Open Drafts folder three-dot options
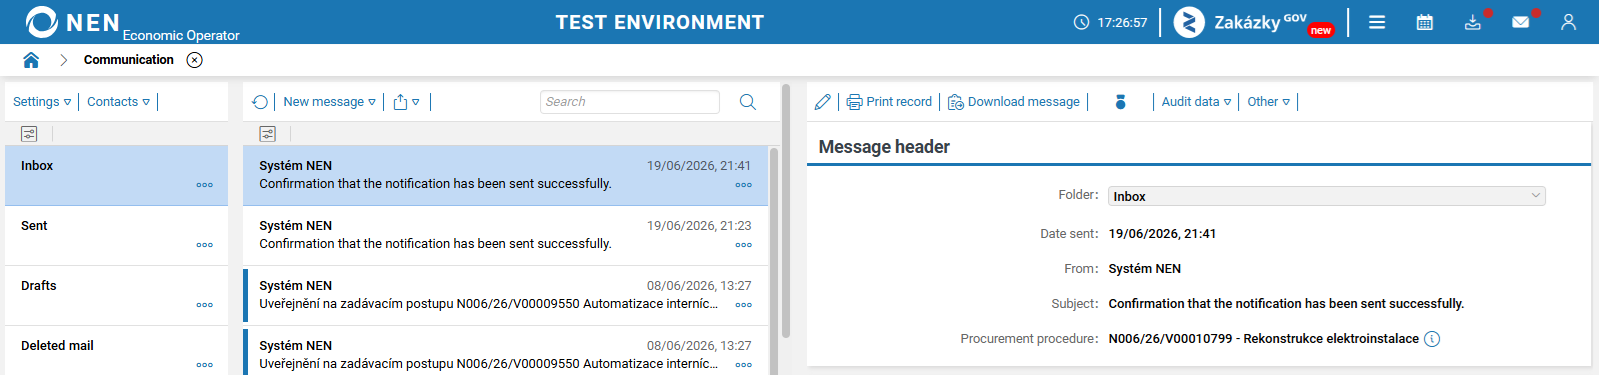The image size is (1599, 375). pyautogui.click(x=205, y=305)
